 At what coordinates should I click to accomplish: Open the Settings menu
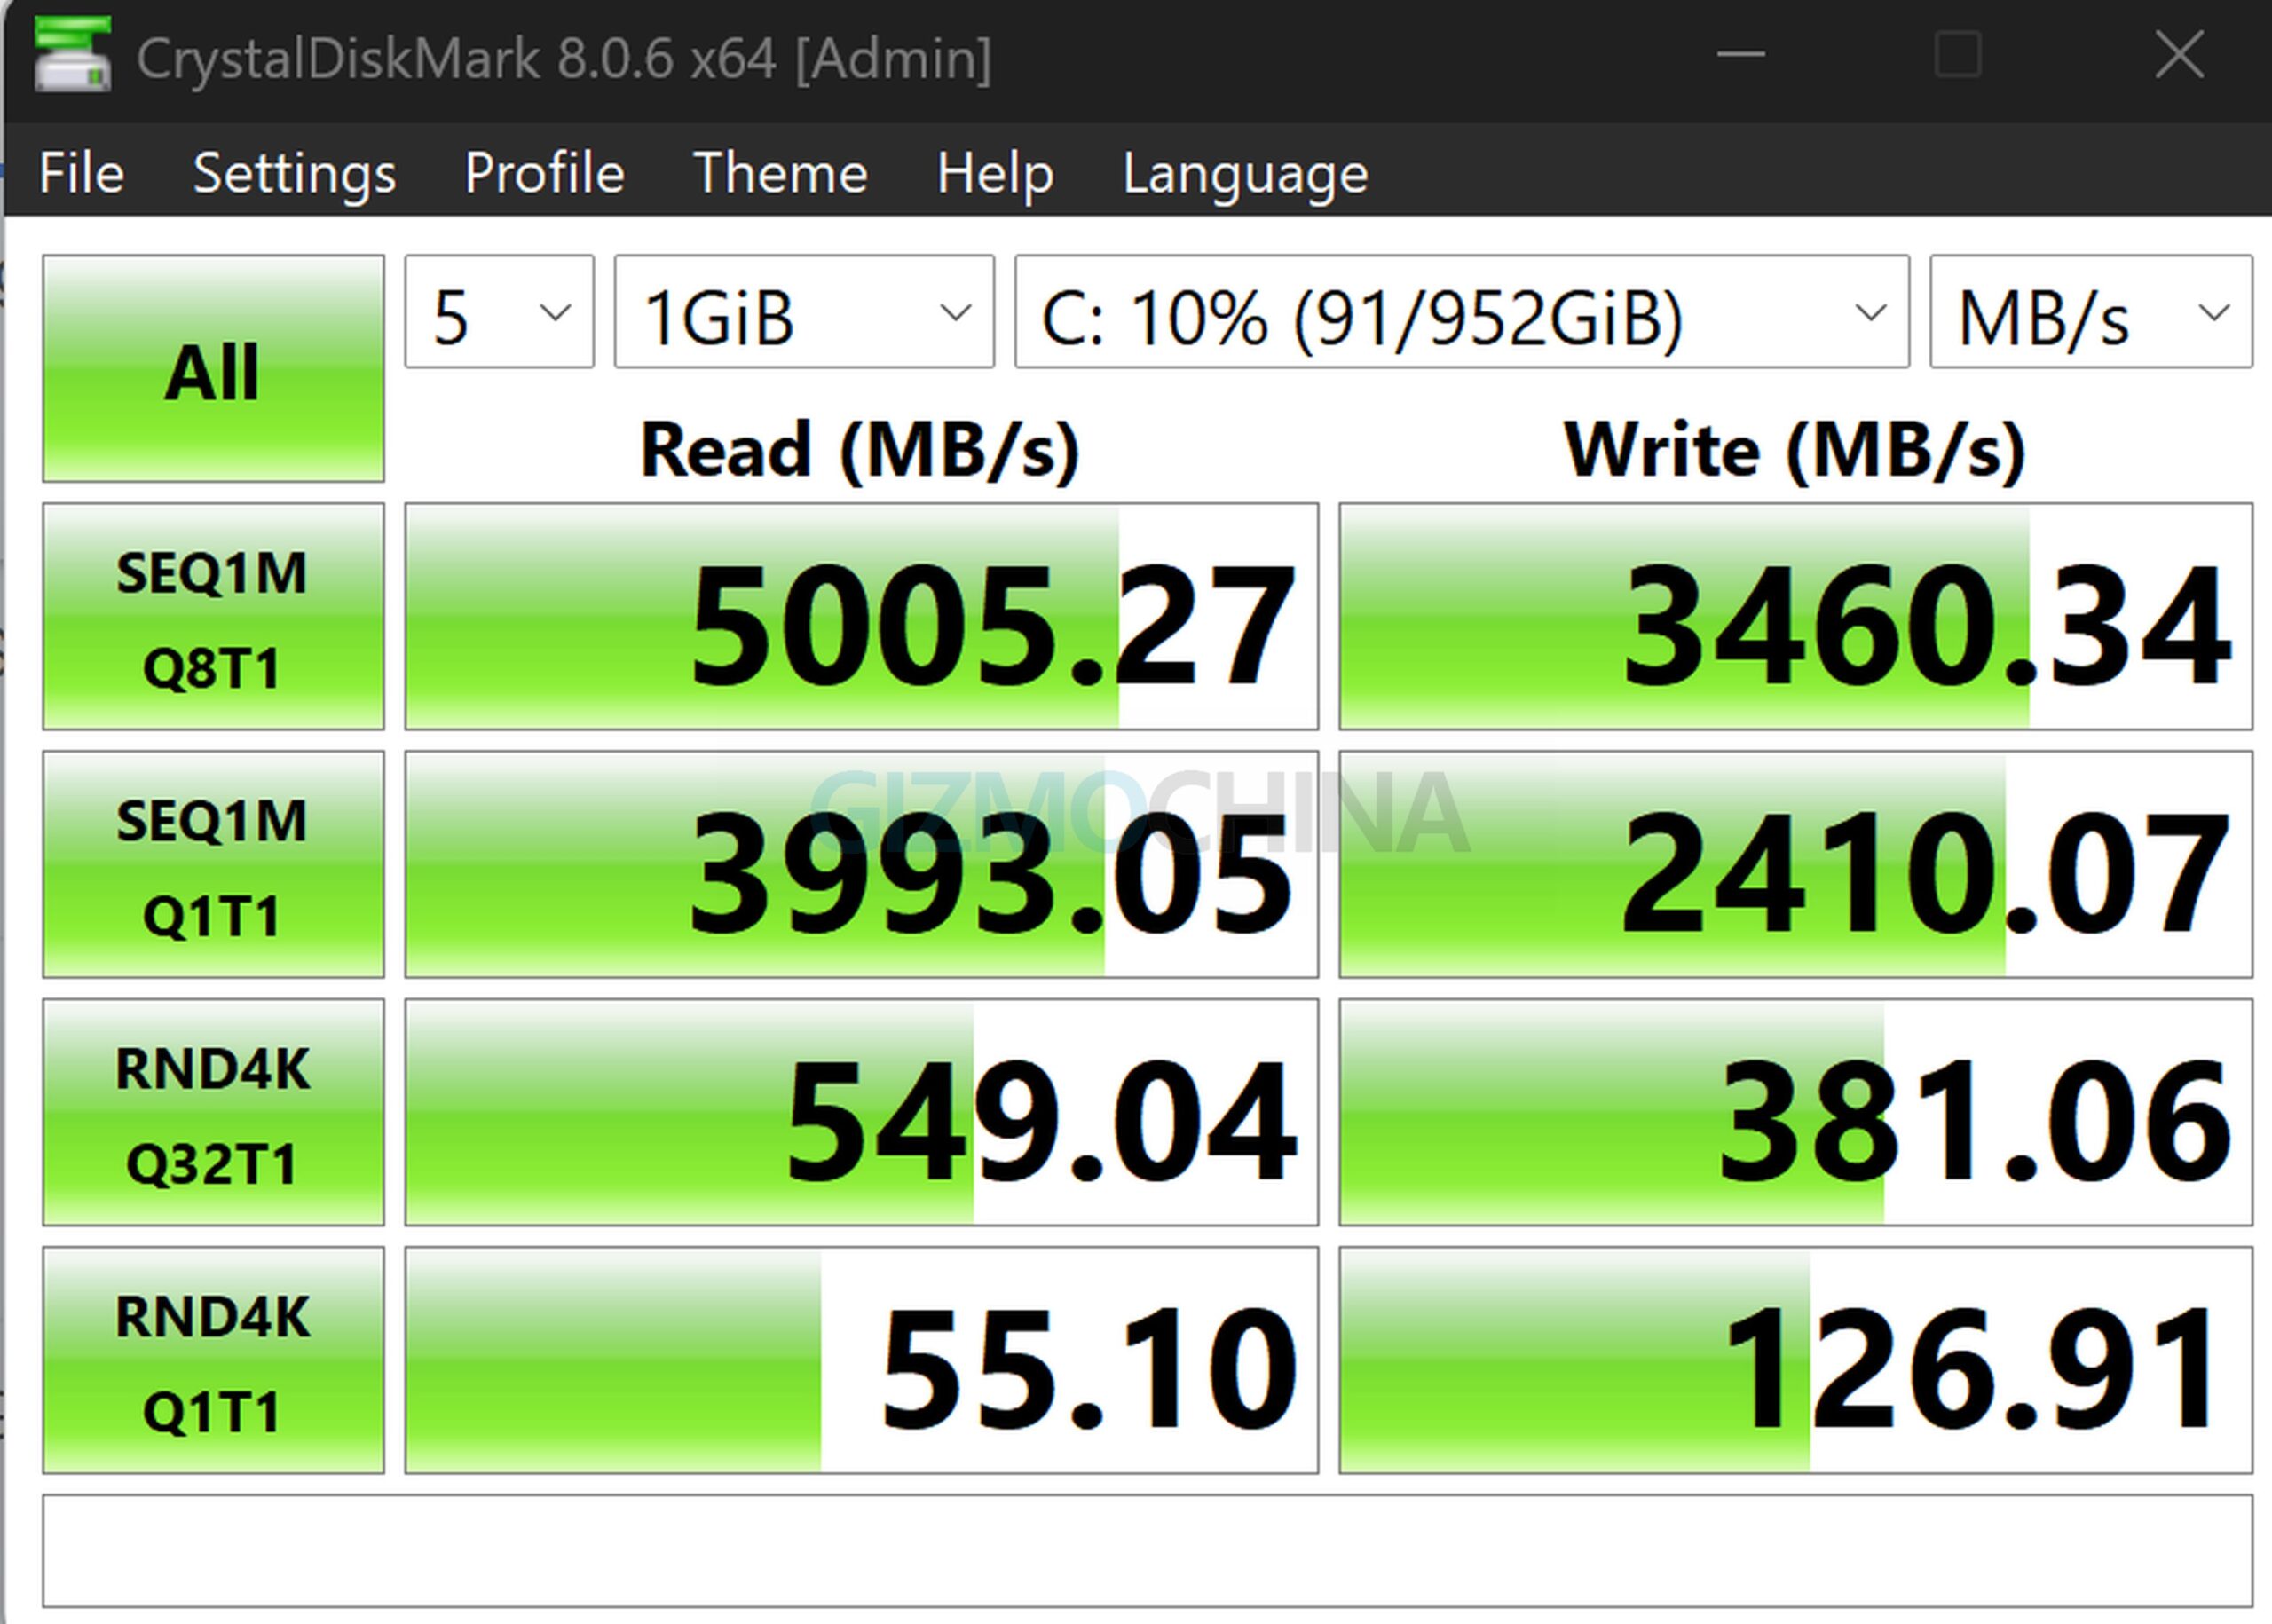[294, 173]
